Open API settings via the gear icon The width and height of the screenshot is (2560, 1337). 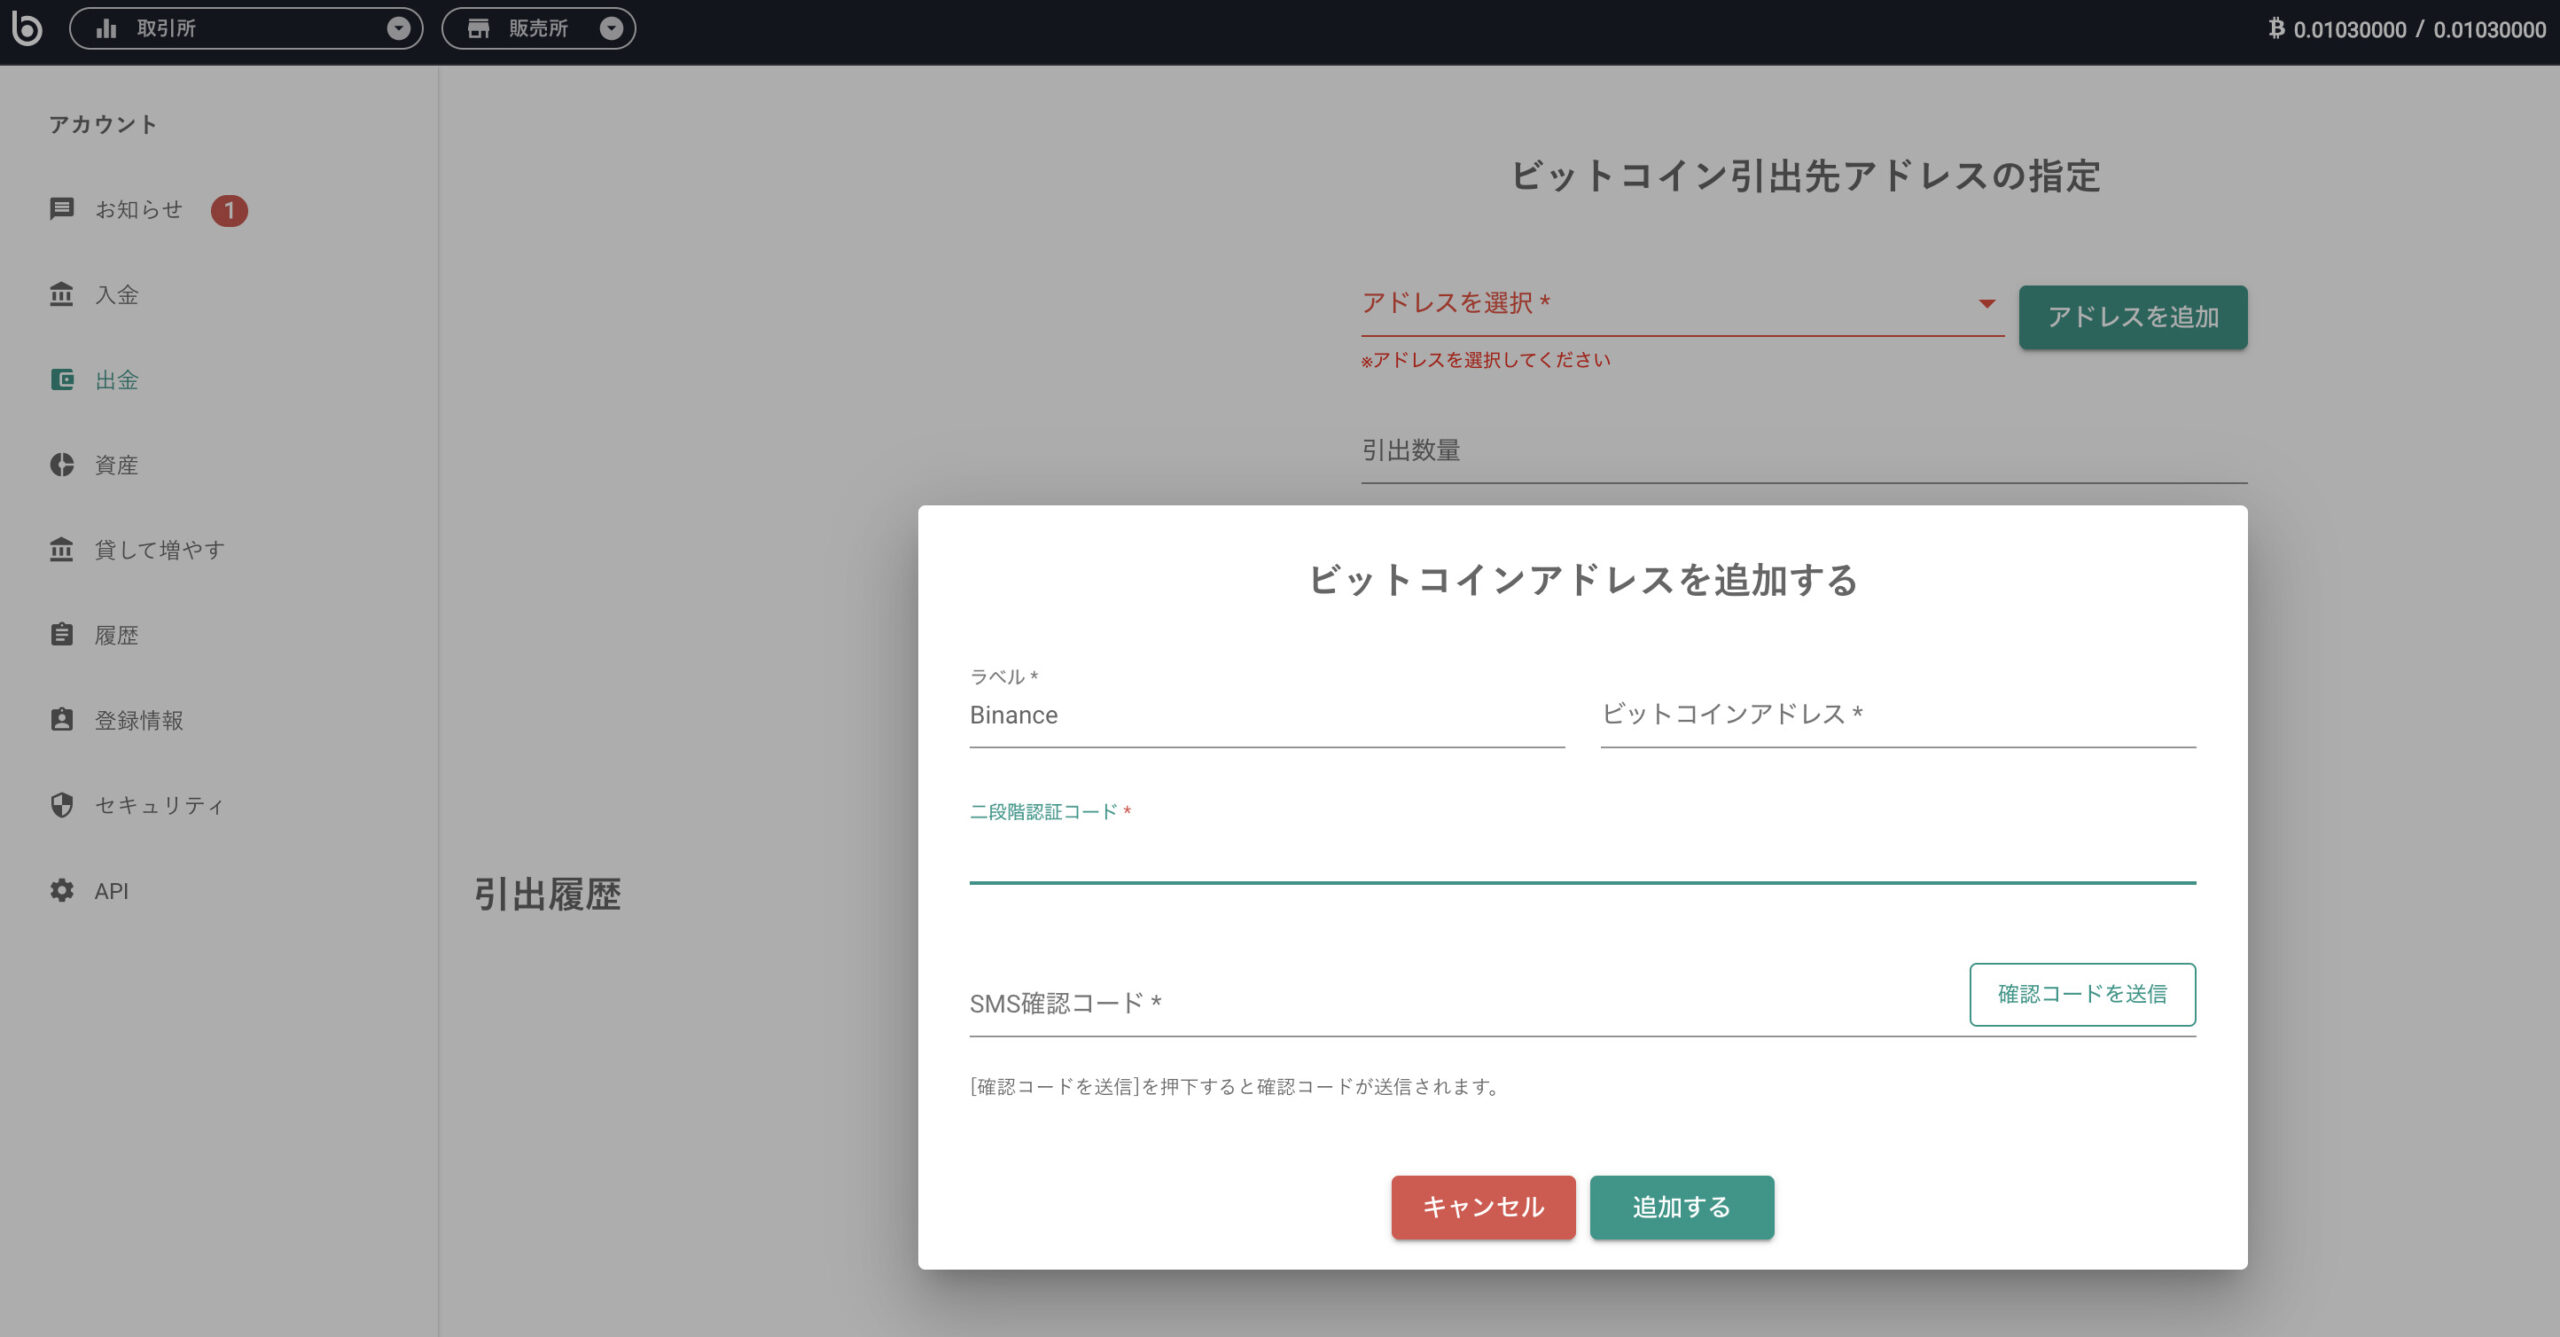pos(60,890)
